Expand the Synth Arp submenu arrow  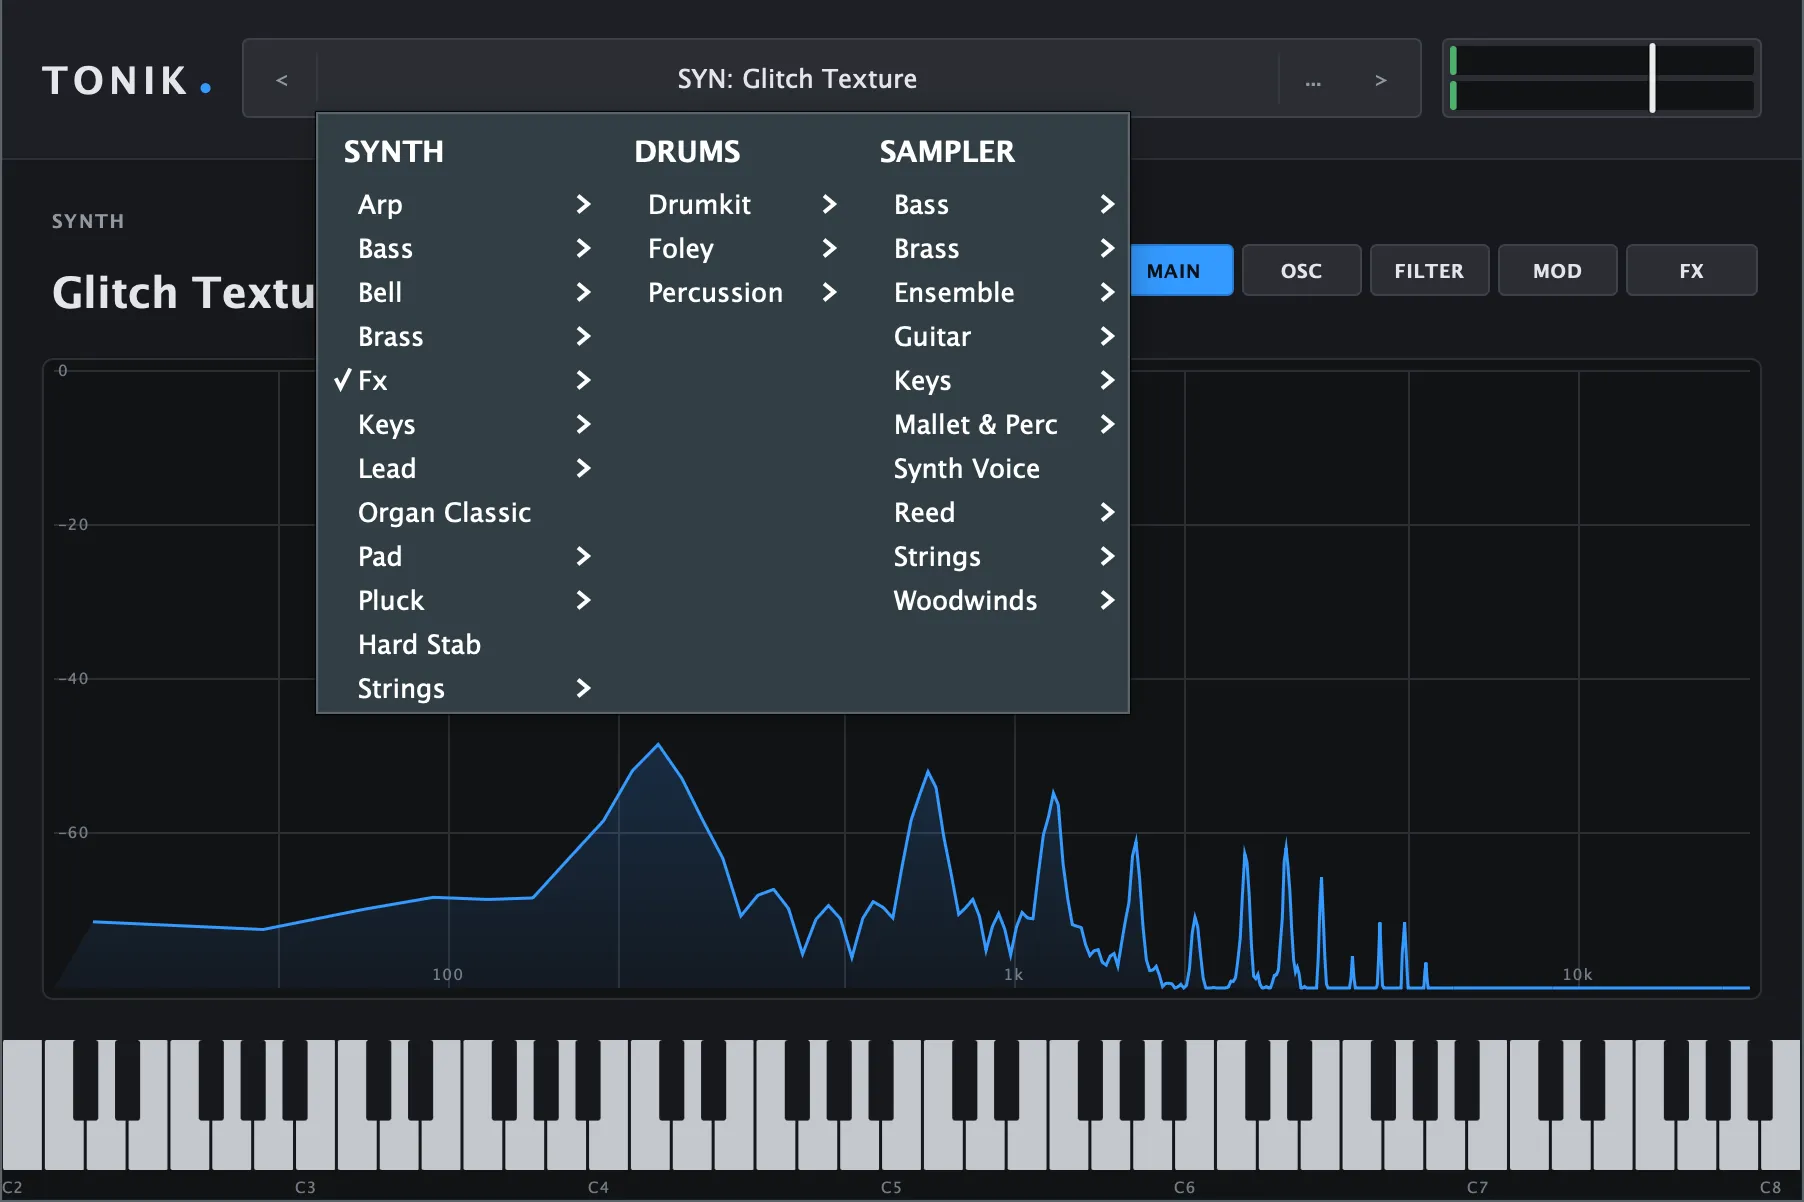tap(583, 204)
